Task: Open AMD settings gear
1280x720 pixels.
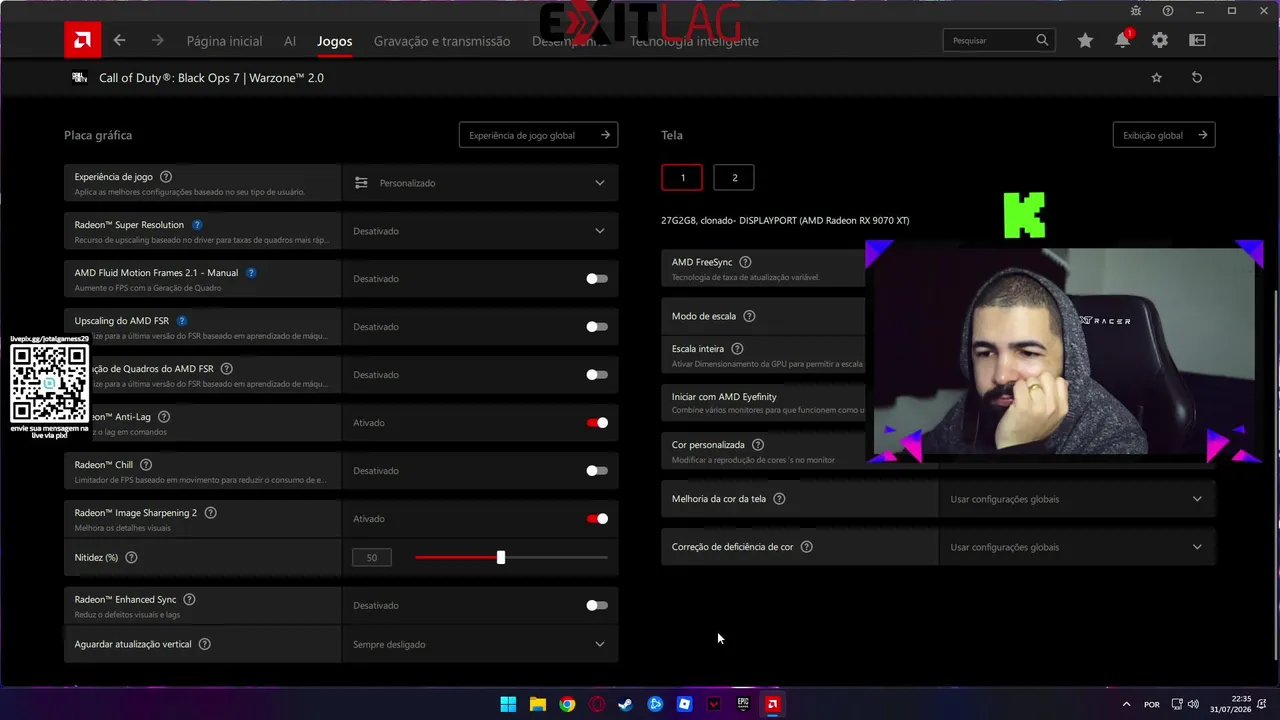Action: (1160, 41)
